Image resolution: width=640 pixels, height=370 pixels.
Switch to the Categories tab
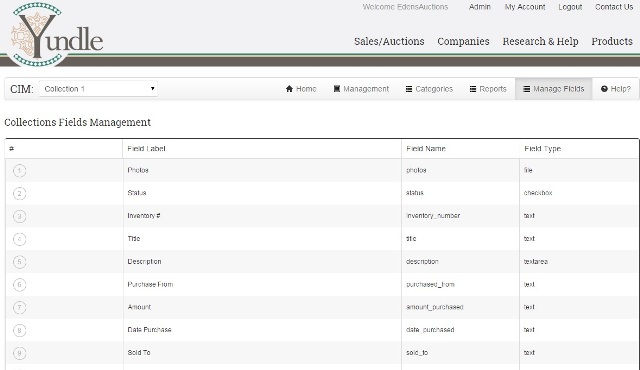coord(429,89)
